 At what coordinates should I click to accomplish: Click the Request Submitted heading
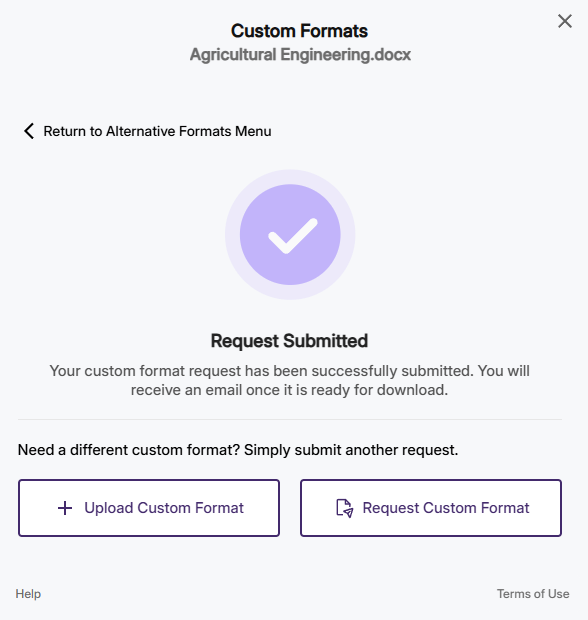click(x=289, y=341)
